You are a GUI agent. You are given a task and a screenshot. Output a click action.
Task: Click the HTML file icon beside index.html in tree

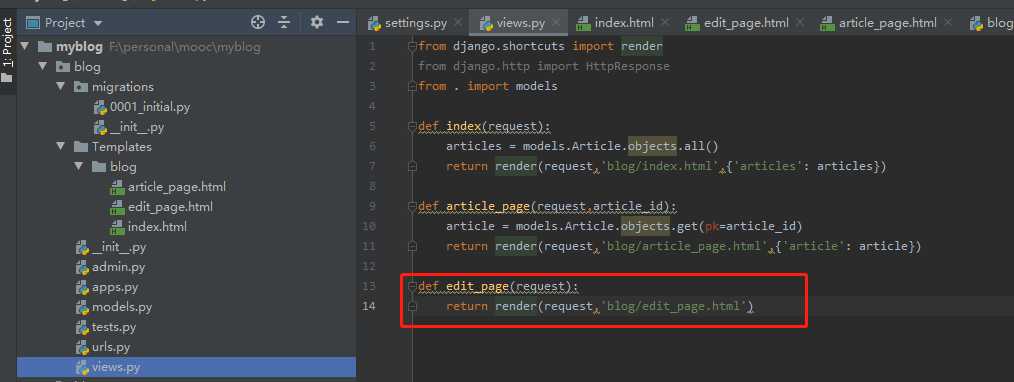pyautogui.click(x=117, y=227)
